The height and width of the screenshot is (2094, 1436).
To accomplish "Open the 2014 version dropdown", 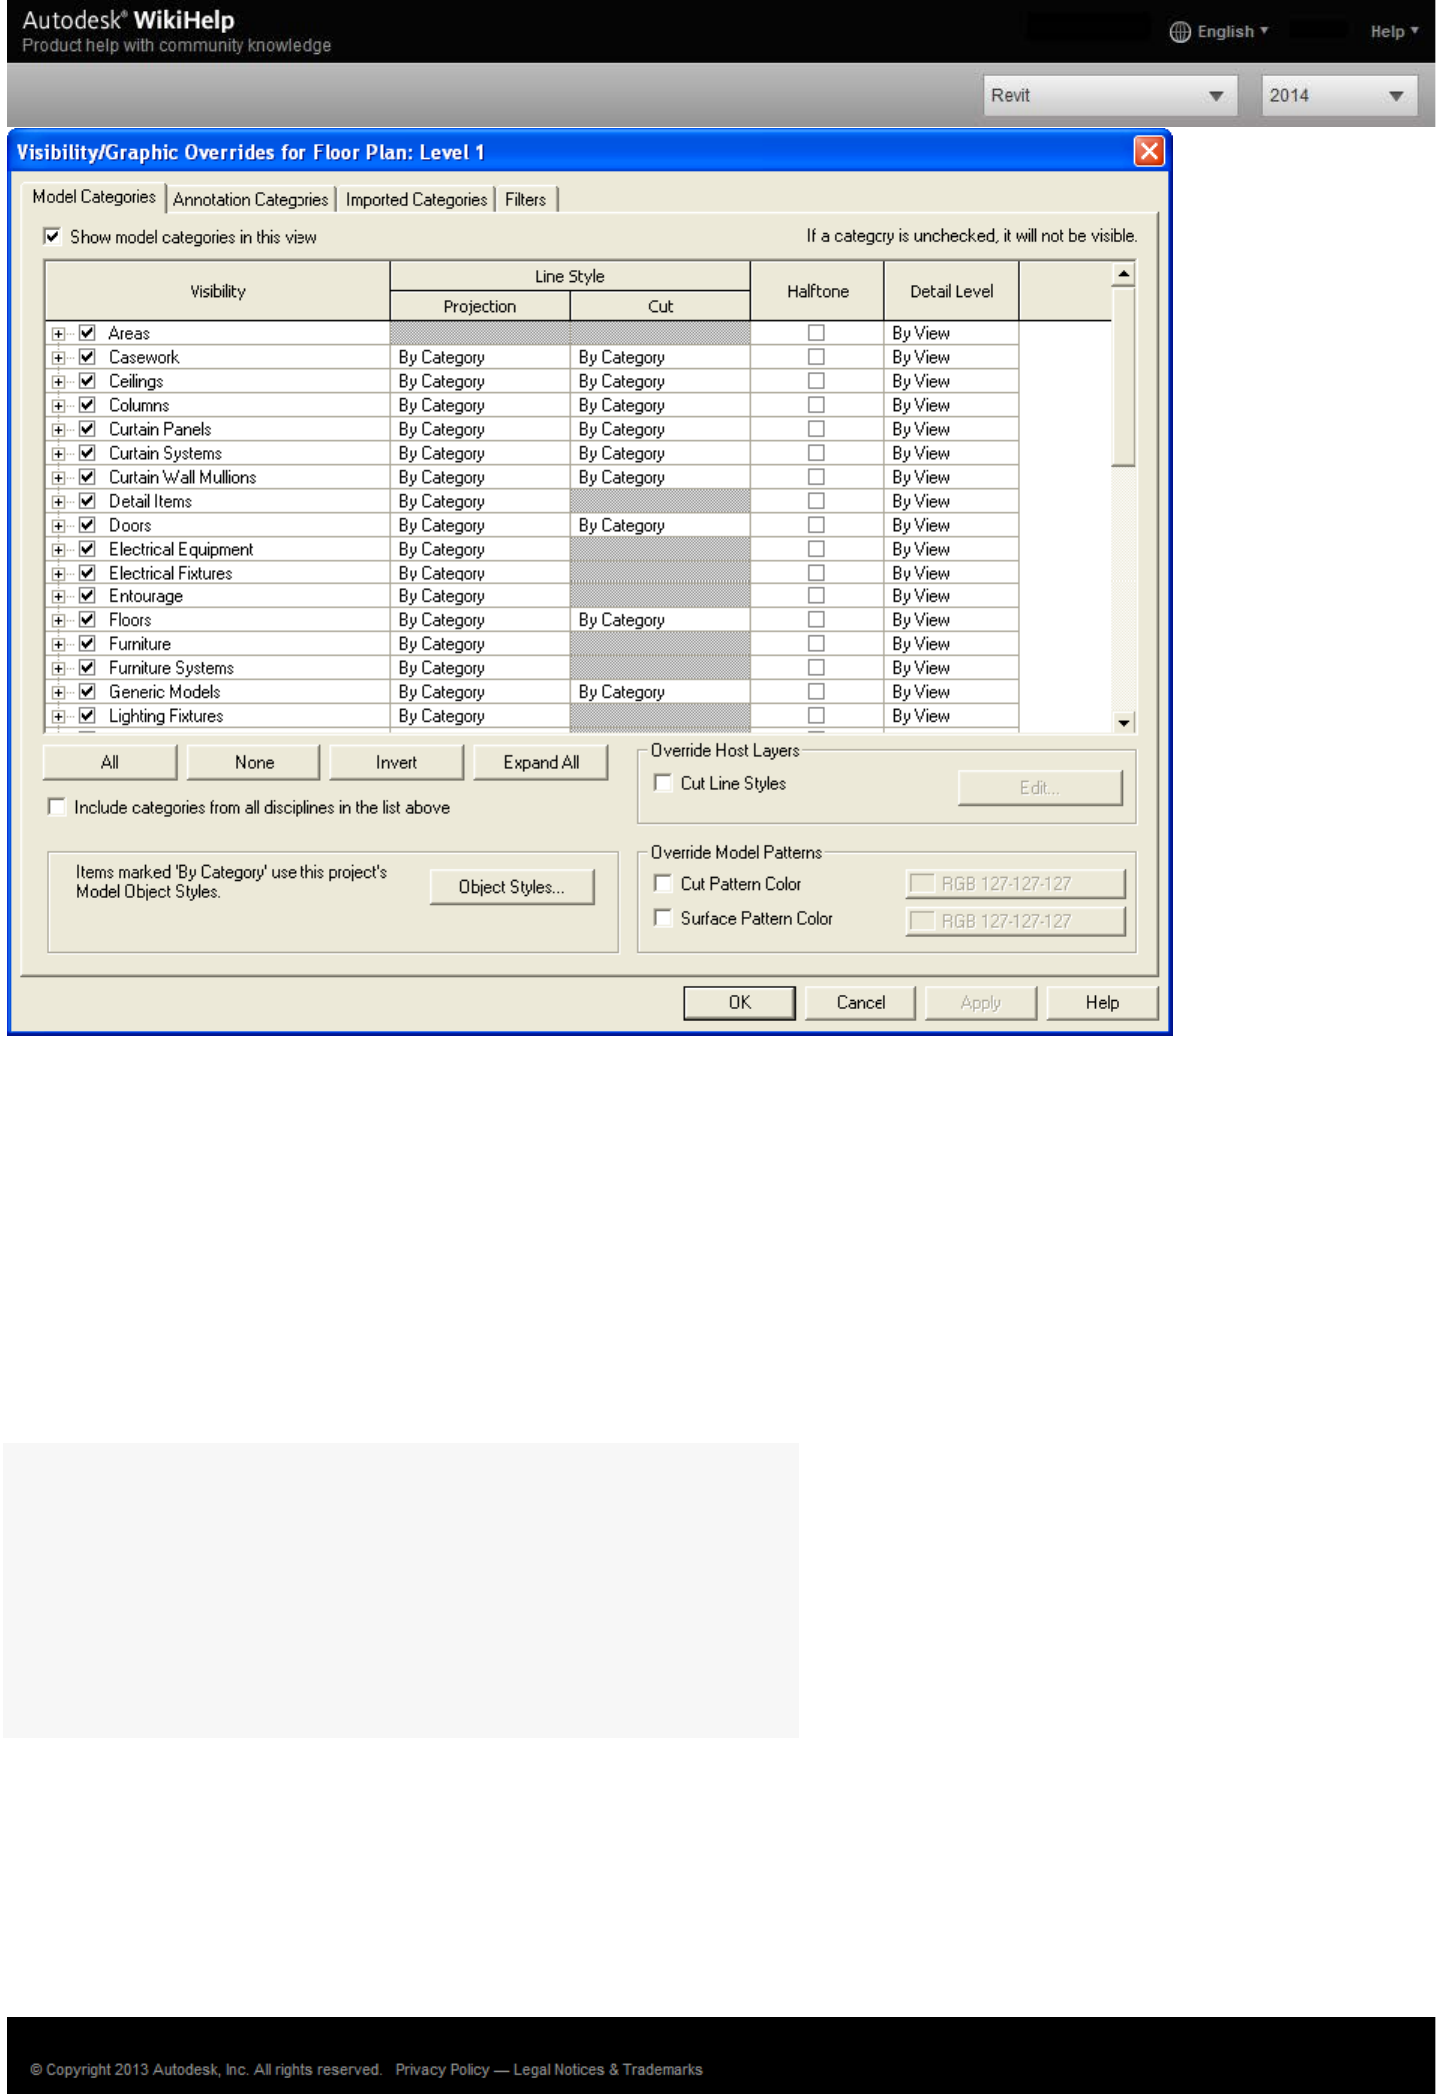I will tap(1339, 95).
